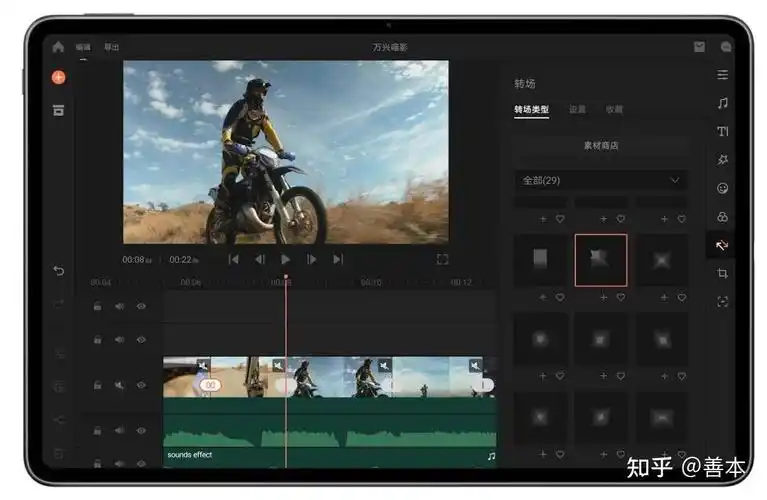Undo the last edit

[x=59, y=271]
